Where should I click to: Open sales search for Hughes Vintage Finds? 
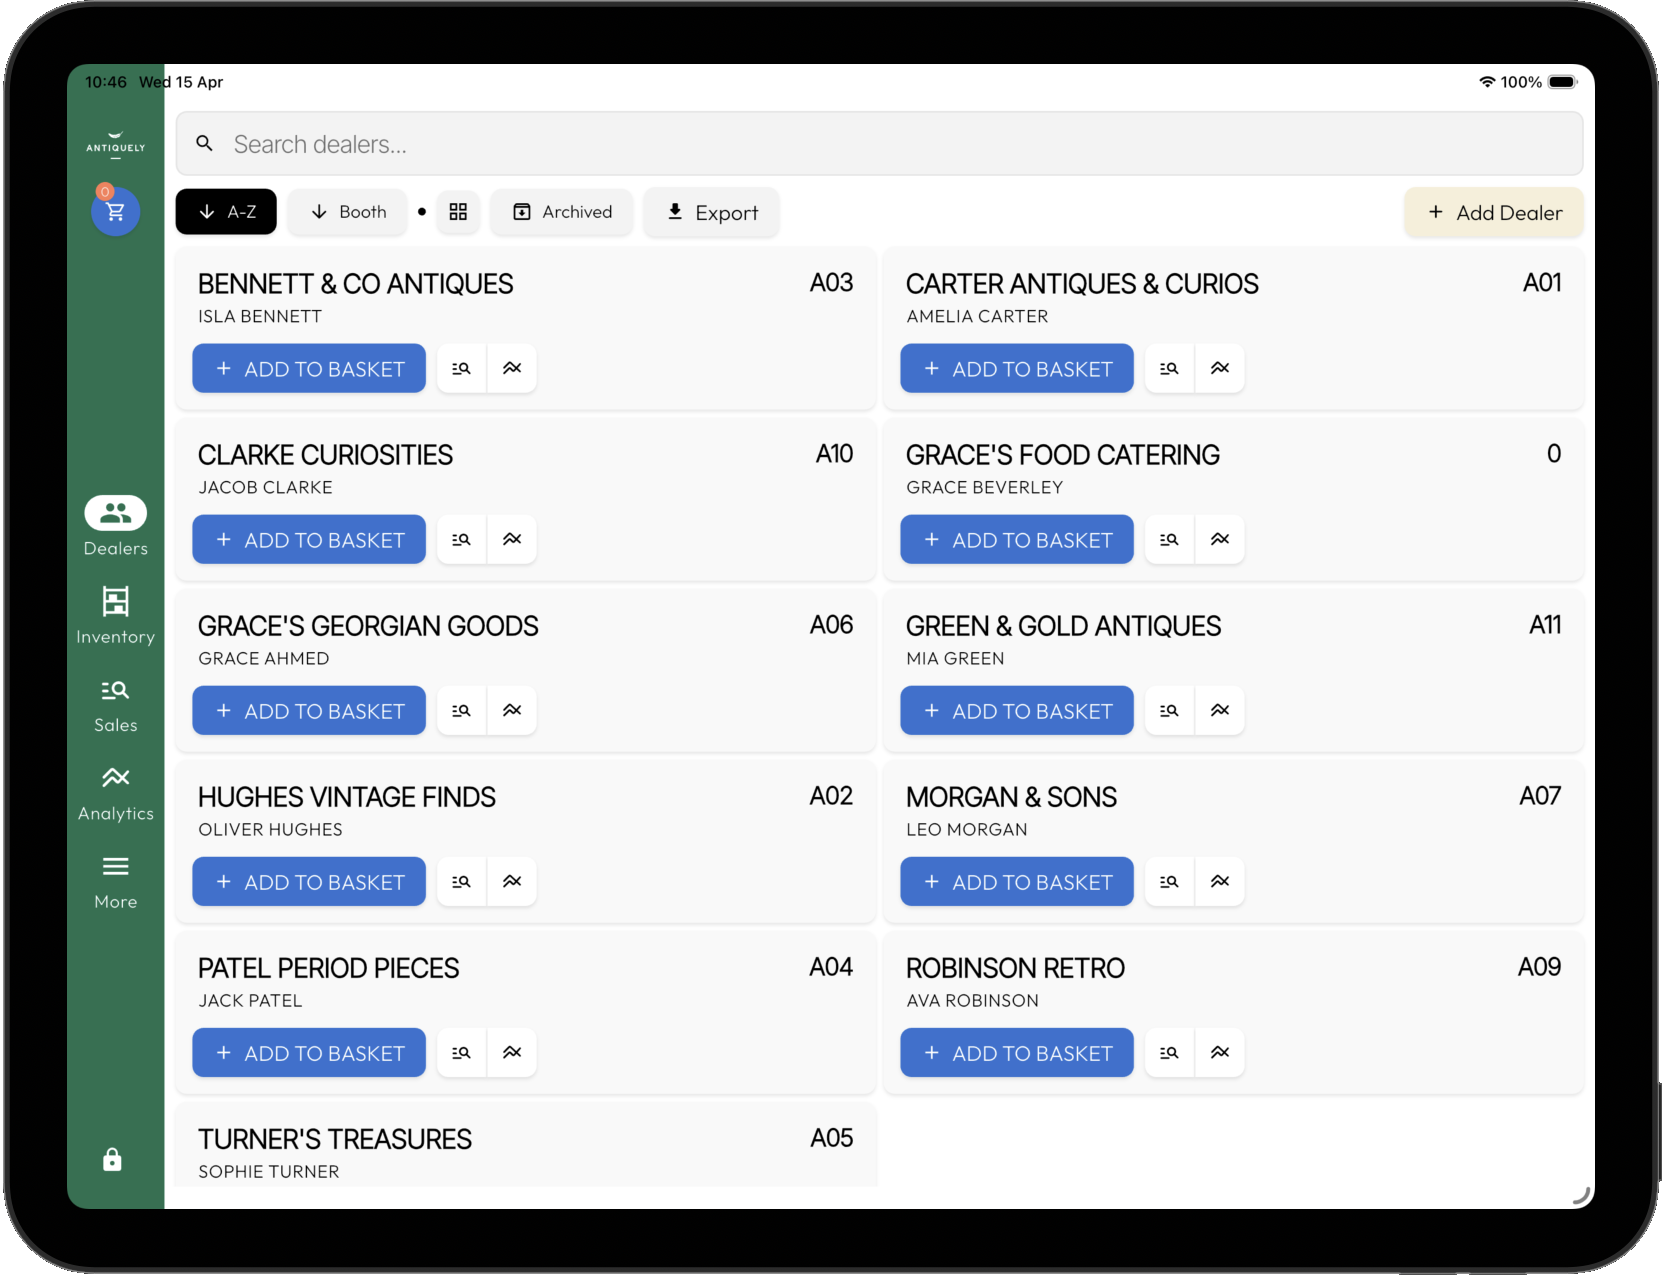point(462,881)
